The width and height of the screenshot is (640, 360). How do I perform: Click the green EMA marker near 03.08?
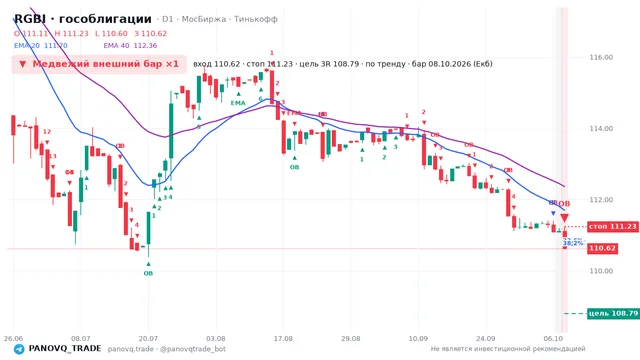tap(238, 103)
